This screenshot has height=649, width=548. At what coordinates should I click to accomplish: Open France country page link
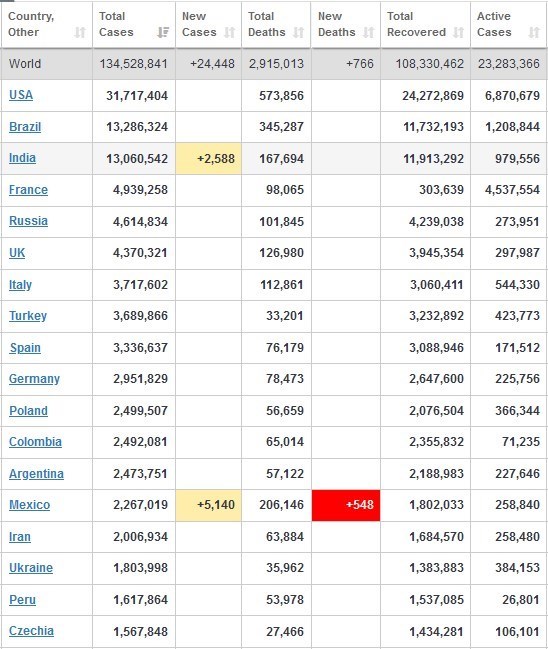pyautogui.click(x=28, y=190)
